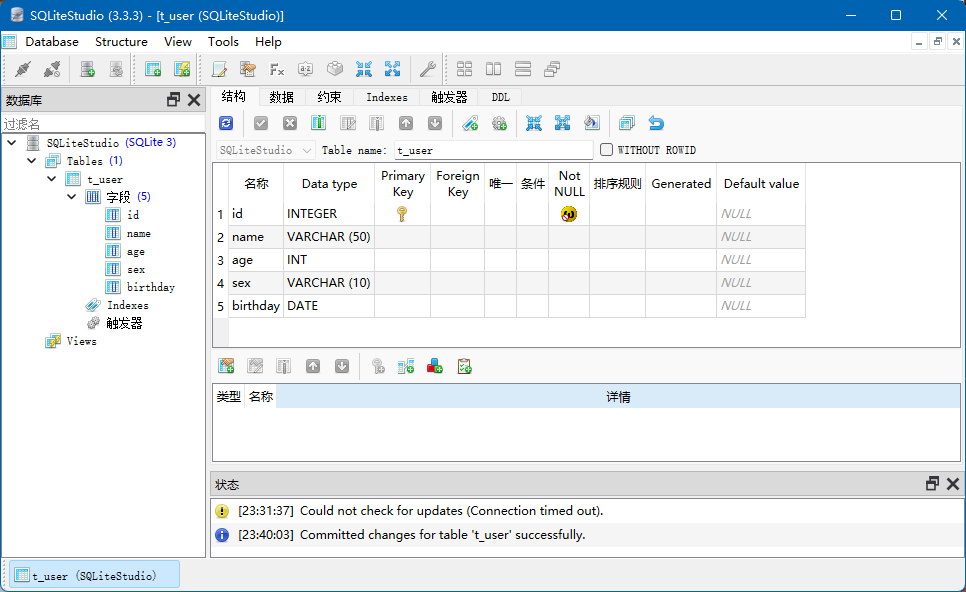966x592 pixels.
Task: Click the Could not check for updates message
Action: tap(451, 511)
